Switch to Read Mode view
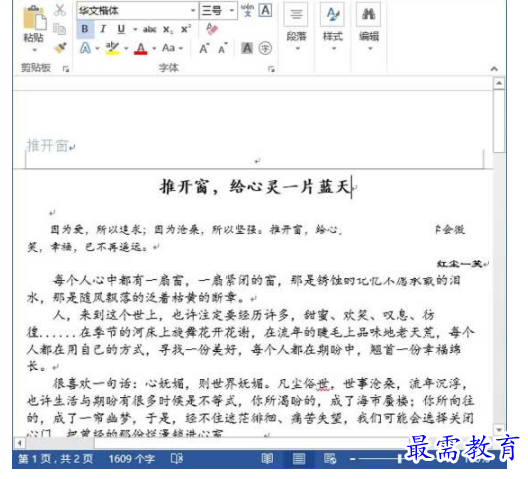Screen dimensions: 528x479 [x=267, y=459]
